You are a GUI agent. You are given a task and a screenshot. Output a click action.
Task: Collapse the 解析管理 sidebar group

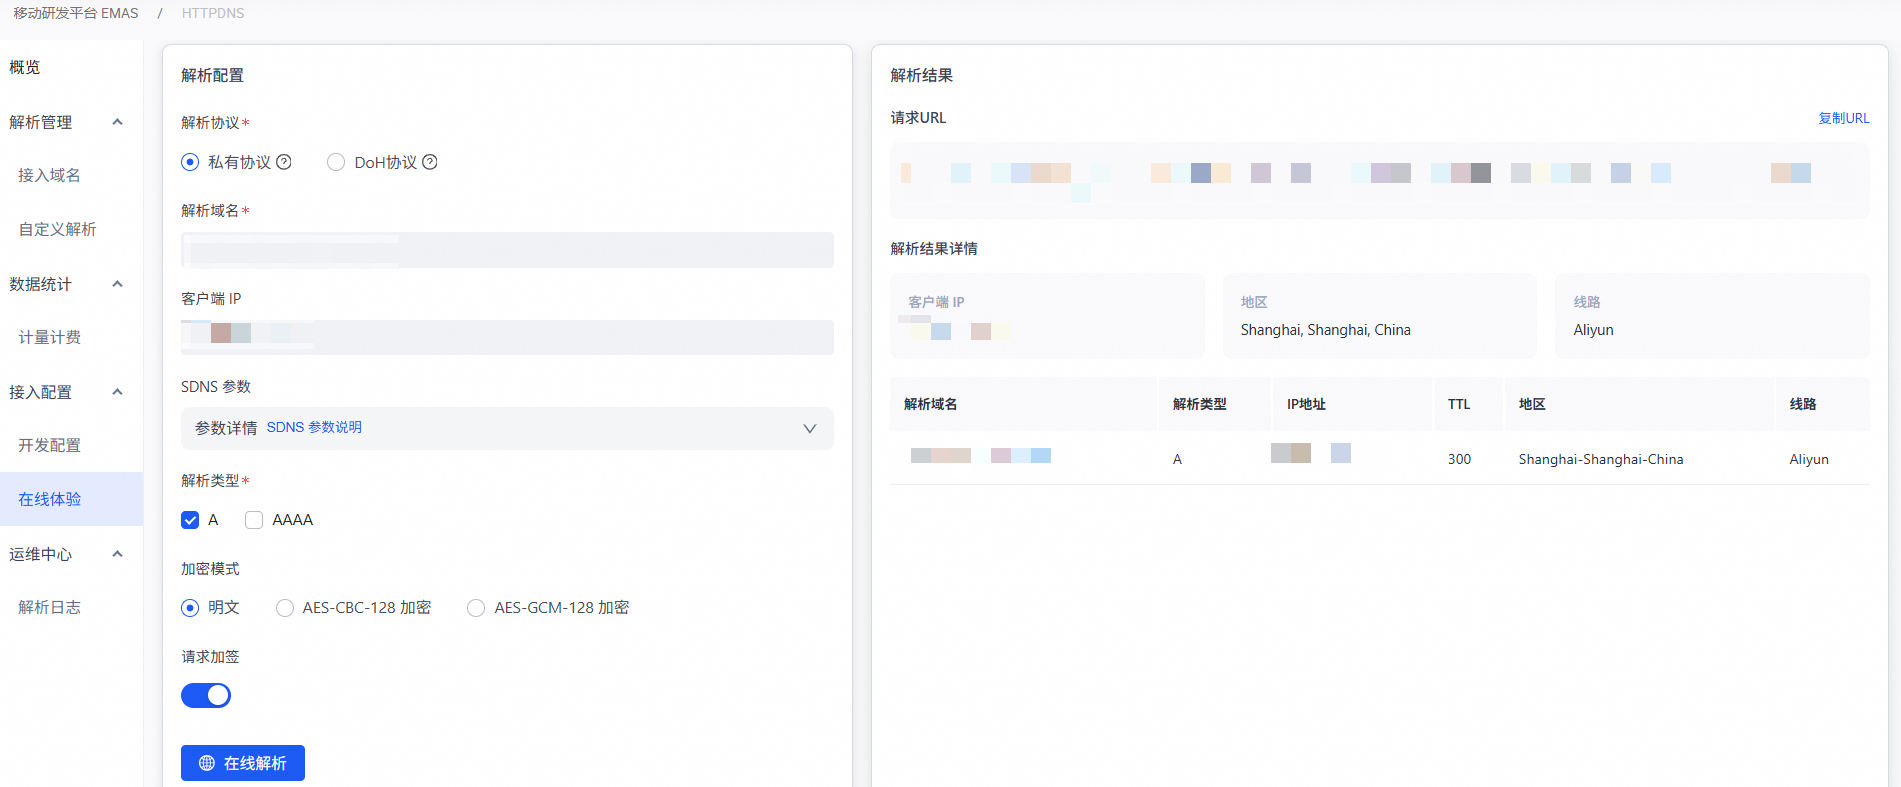pyautogui.click(x=117, y=122)
